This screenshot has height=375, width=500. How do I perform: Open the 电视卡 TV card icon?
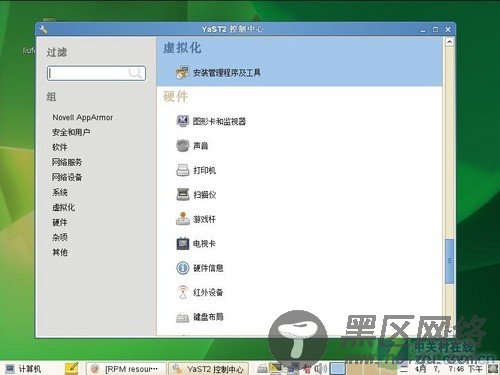point(182,243)
